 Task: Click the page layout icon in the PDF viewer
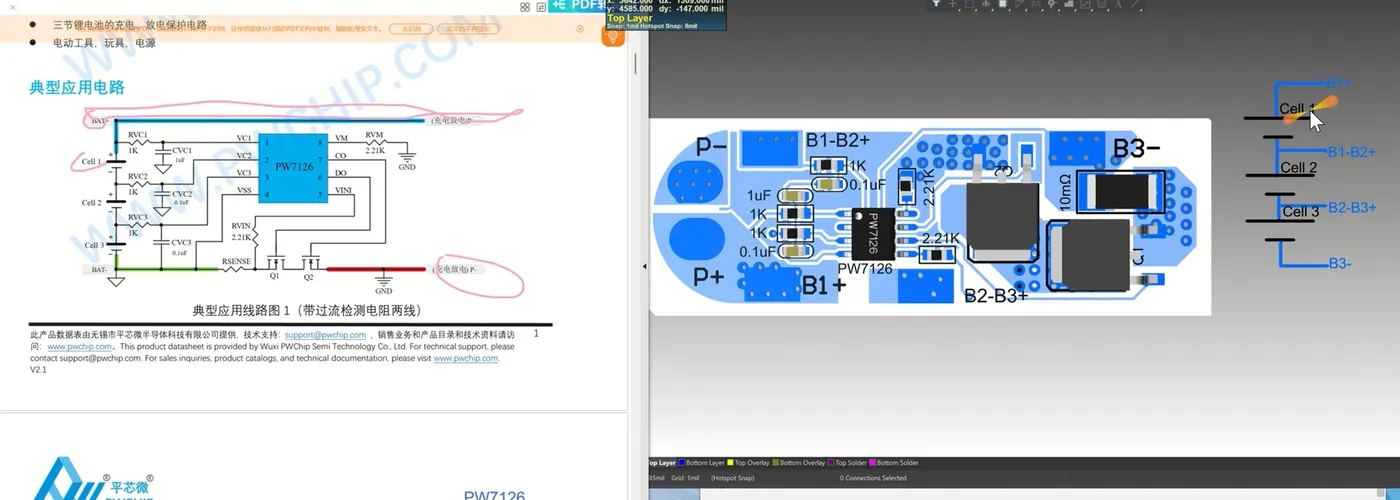point(541,6)
